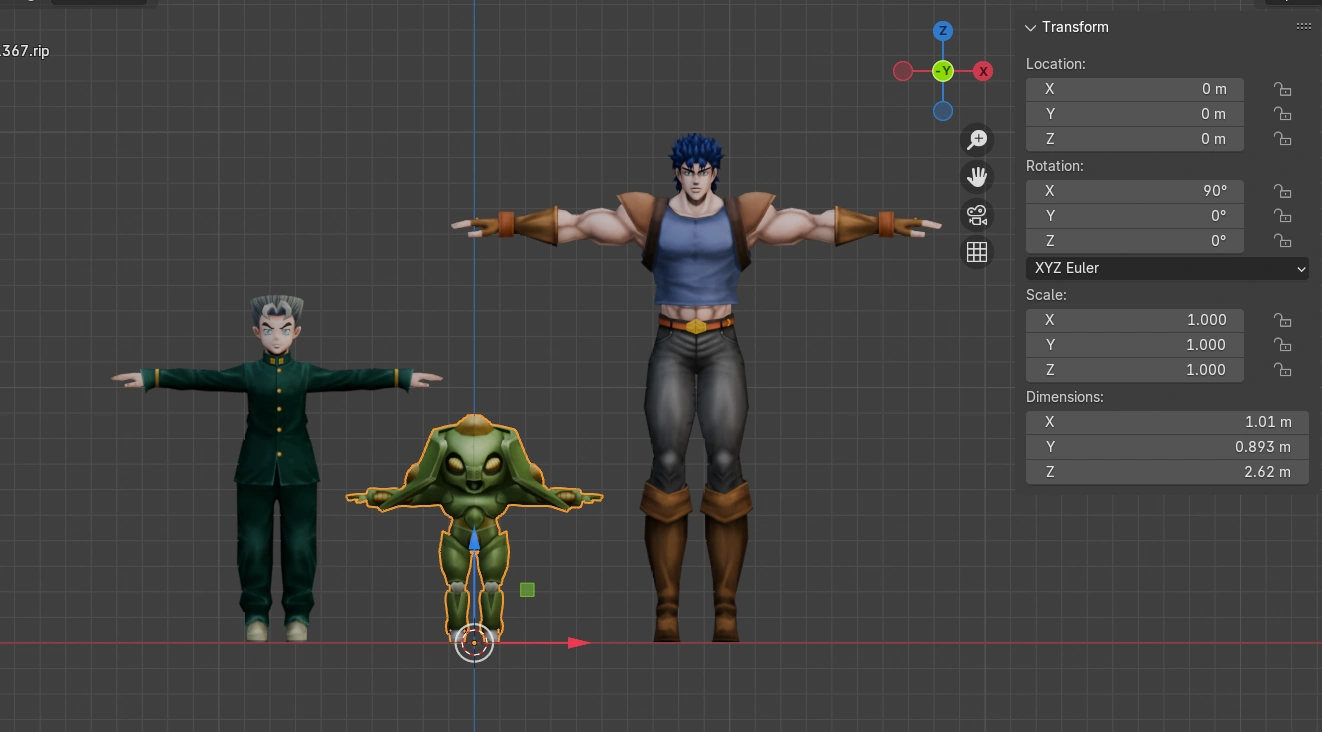Toggle the lock for Rotation Z
Viewport: 1322px width, 732px height.
pos(1282,241)
